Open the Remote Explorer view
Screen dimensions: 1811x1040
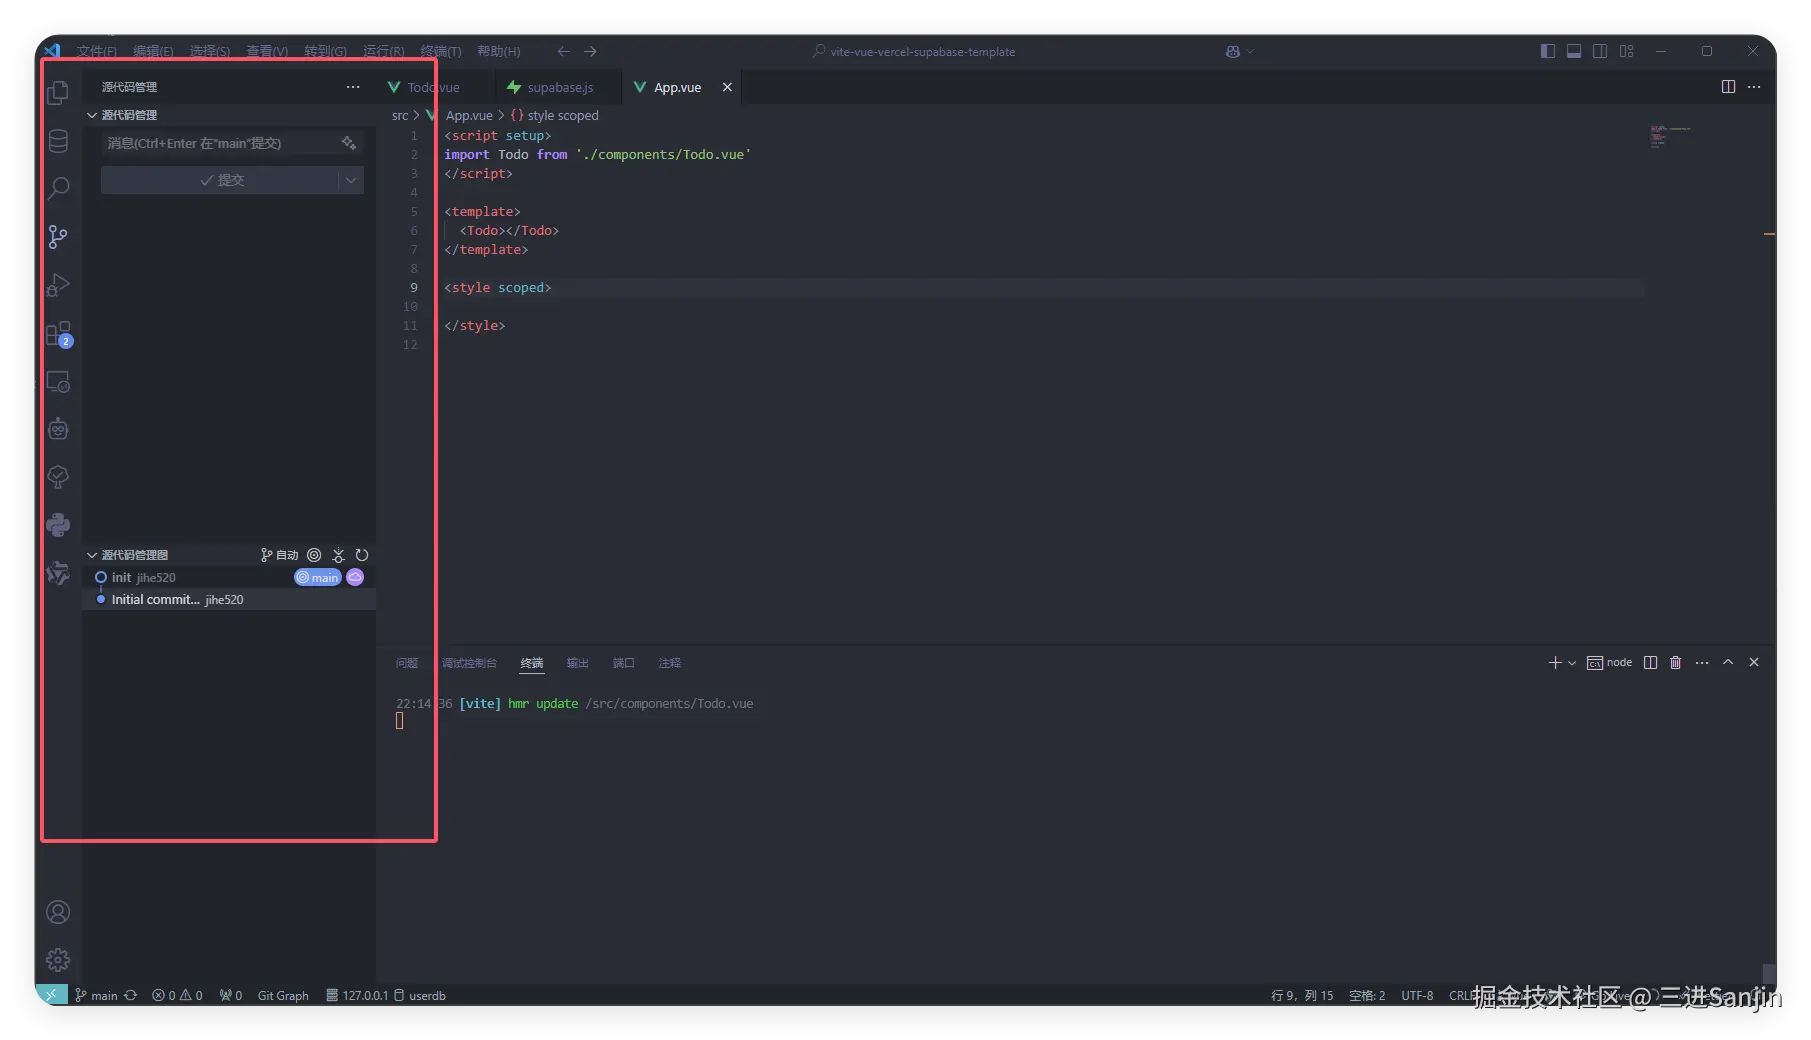click(x=58, y=381)
